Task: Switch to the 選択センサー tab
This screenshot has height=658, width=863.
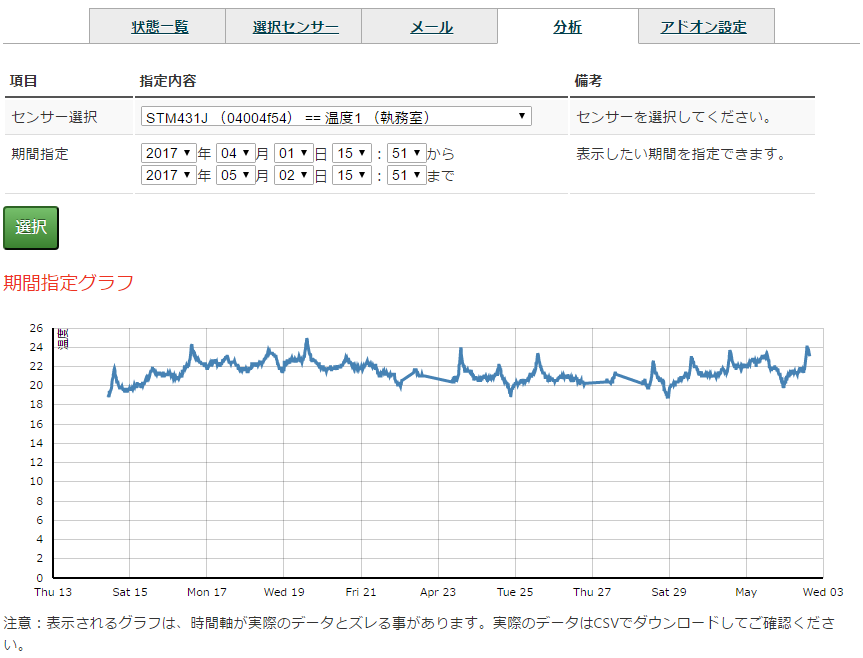Action: tap(296, 26)
